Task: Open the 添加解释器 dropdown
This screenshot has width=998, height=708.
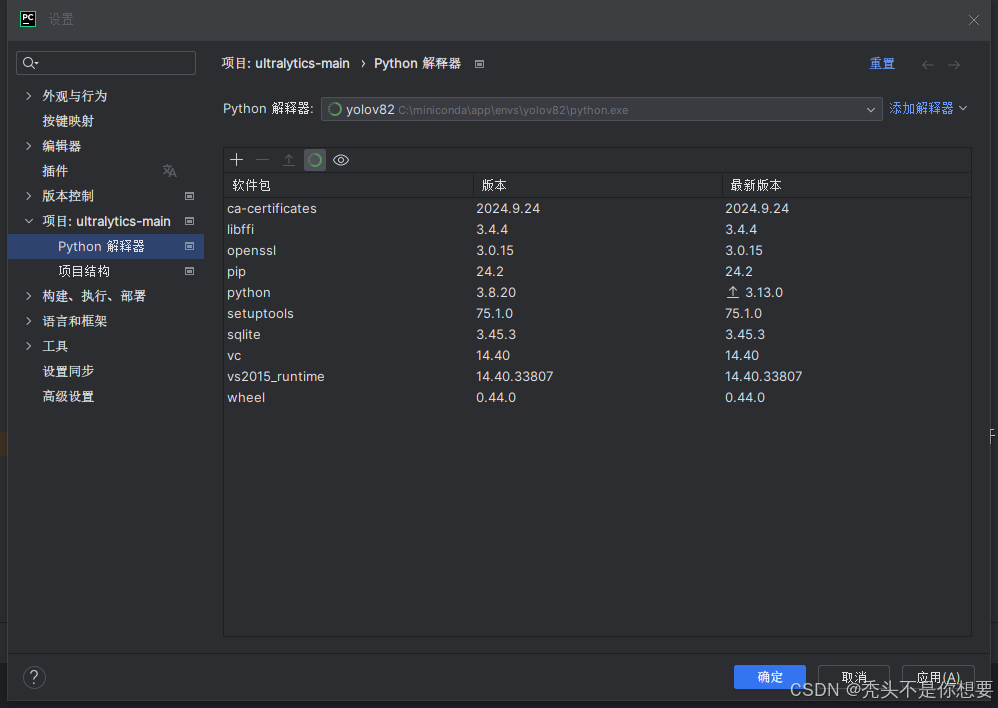Action: (928, 108)
